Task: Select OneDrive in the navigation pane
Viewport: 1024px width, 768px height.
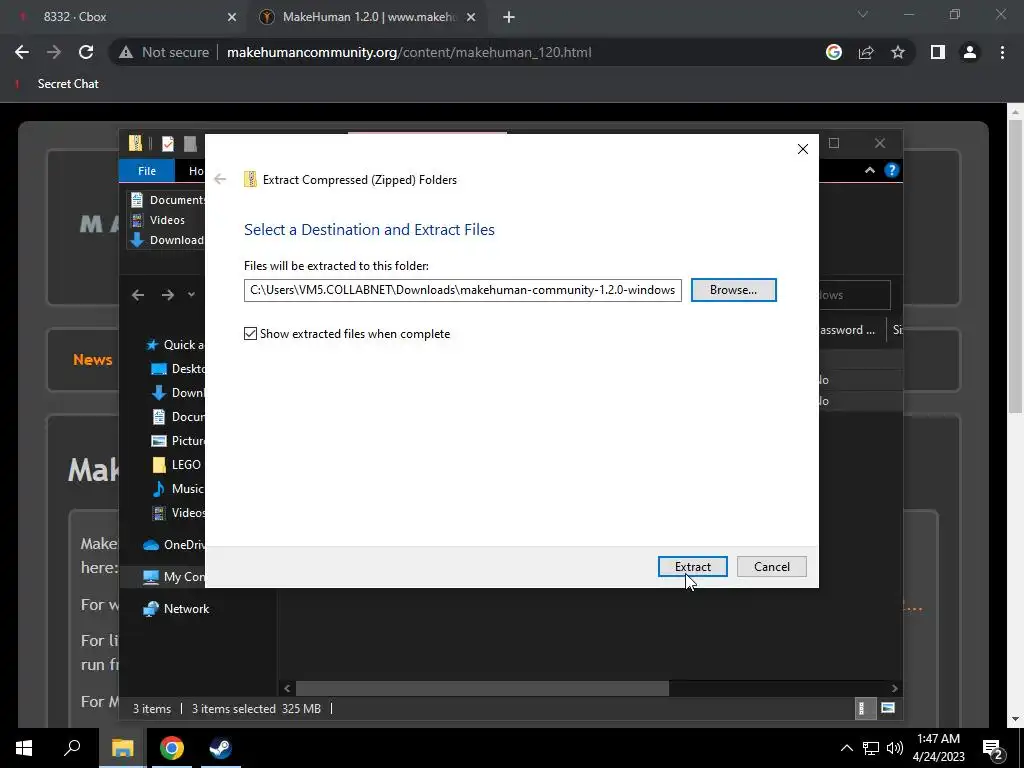Action: [x=174, y=545]
